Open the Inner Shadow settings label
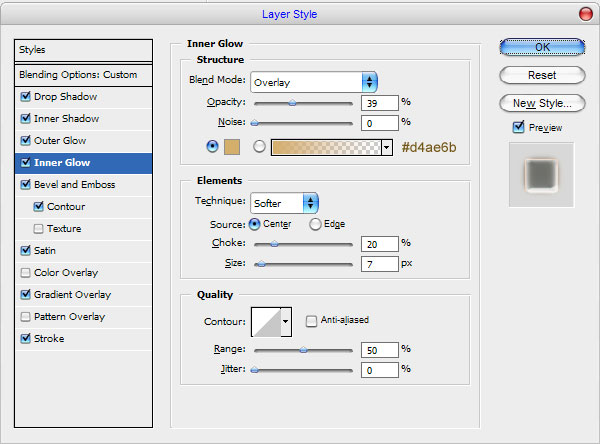Image resolution: width=600 pixels, height=444 pixels. click(67, 119)
